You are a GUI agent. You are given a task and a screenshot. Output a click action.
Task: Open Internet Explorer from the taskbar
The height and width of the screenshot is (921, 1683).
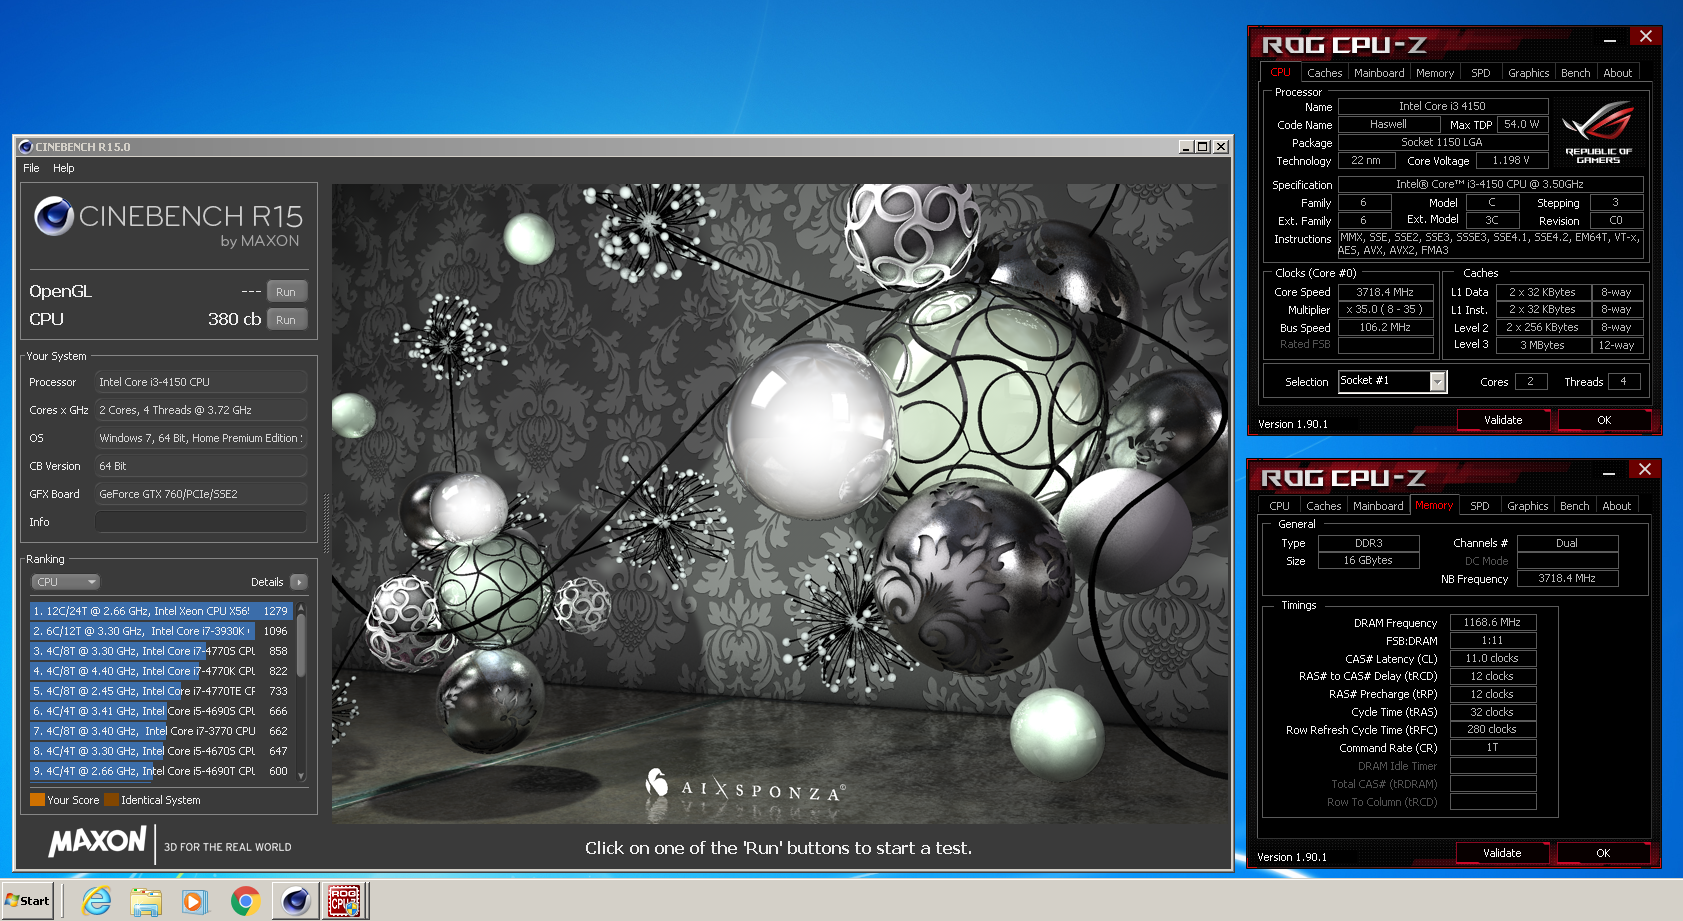pos(97,901)
